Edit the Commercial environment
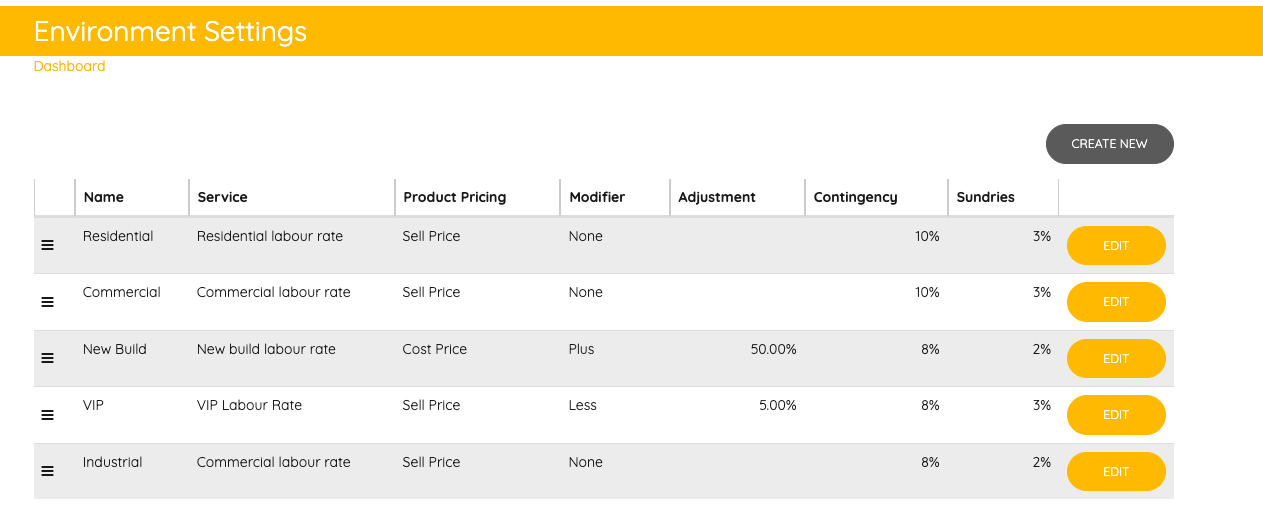The image size is (1263, 522). (x=1115, y=302)
